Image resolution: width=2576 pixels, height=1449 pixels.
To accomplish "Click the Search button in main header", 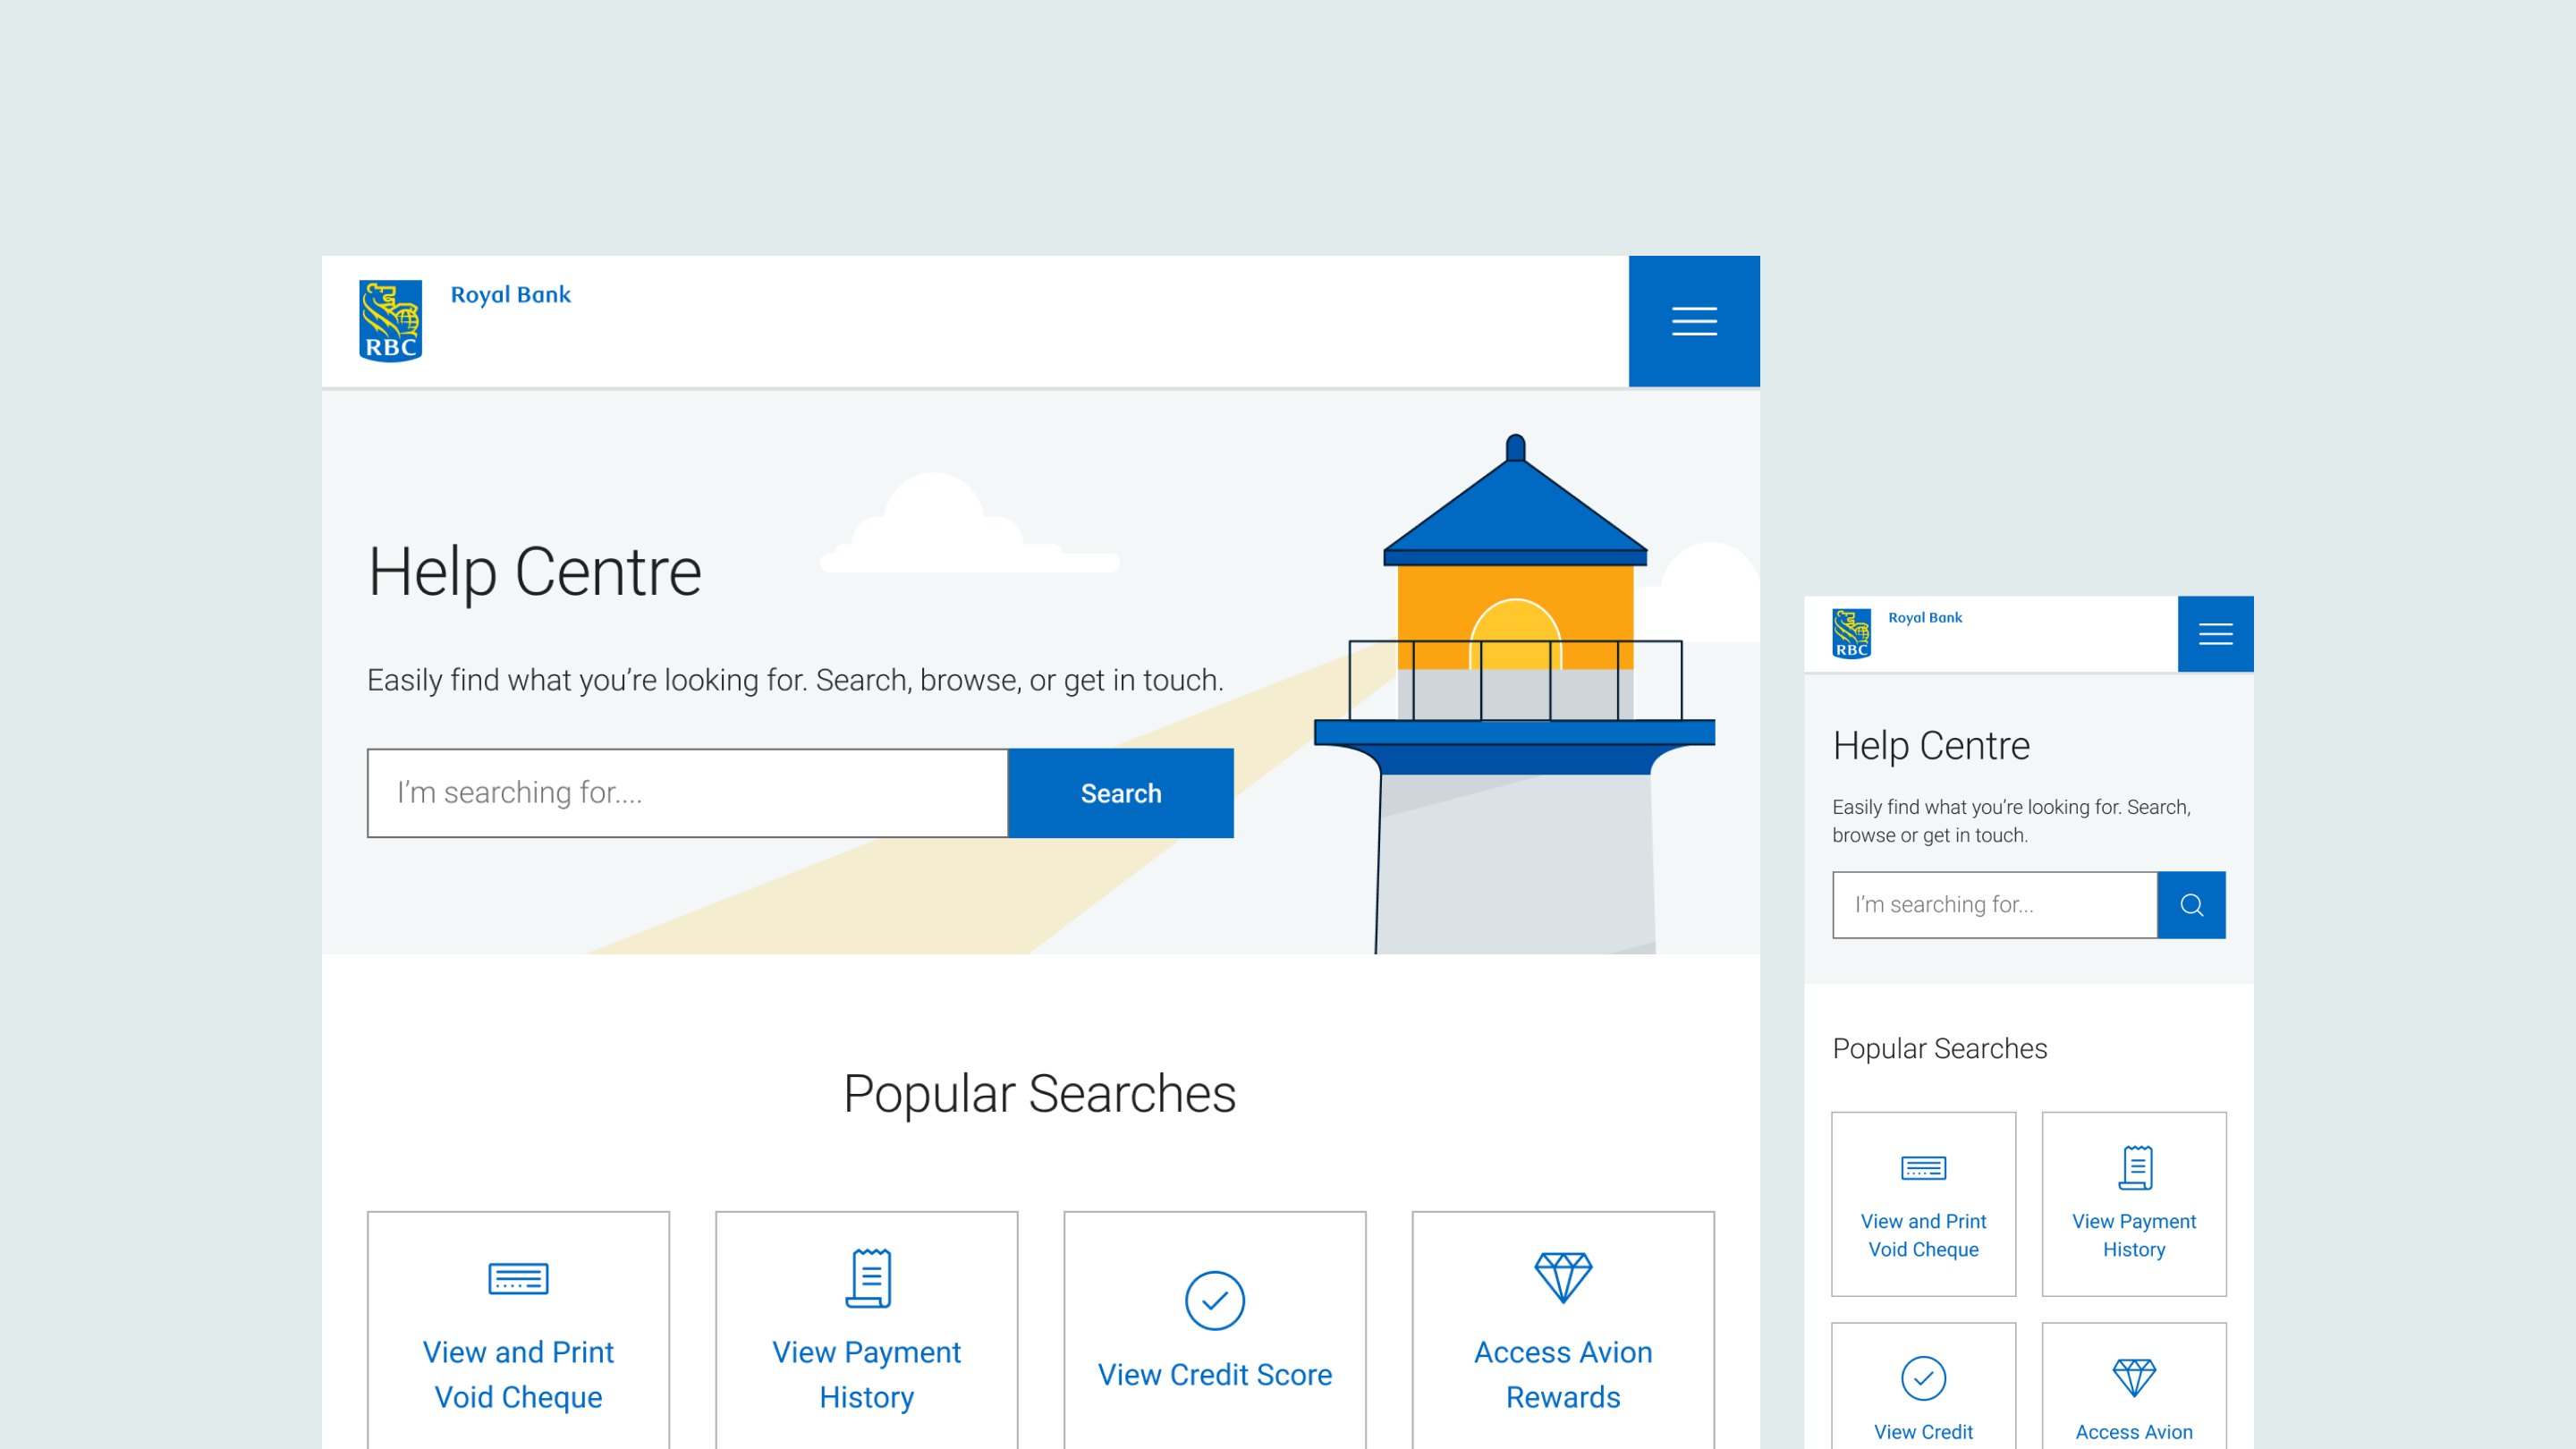I will pos(1120,792).
